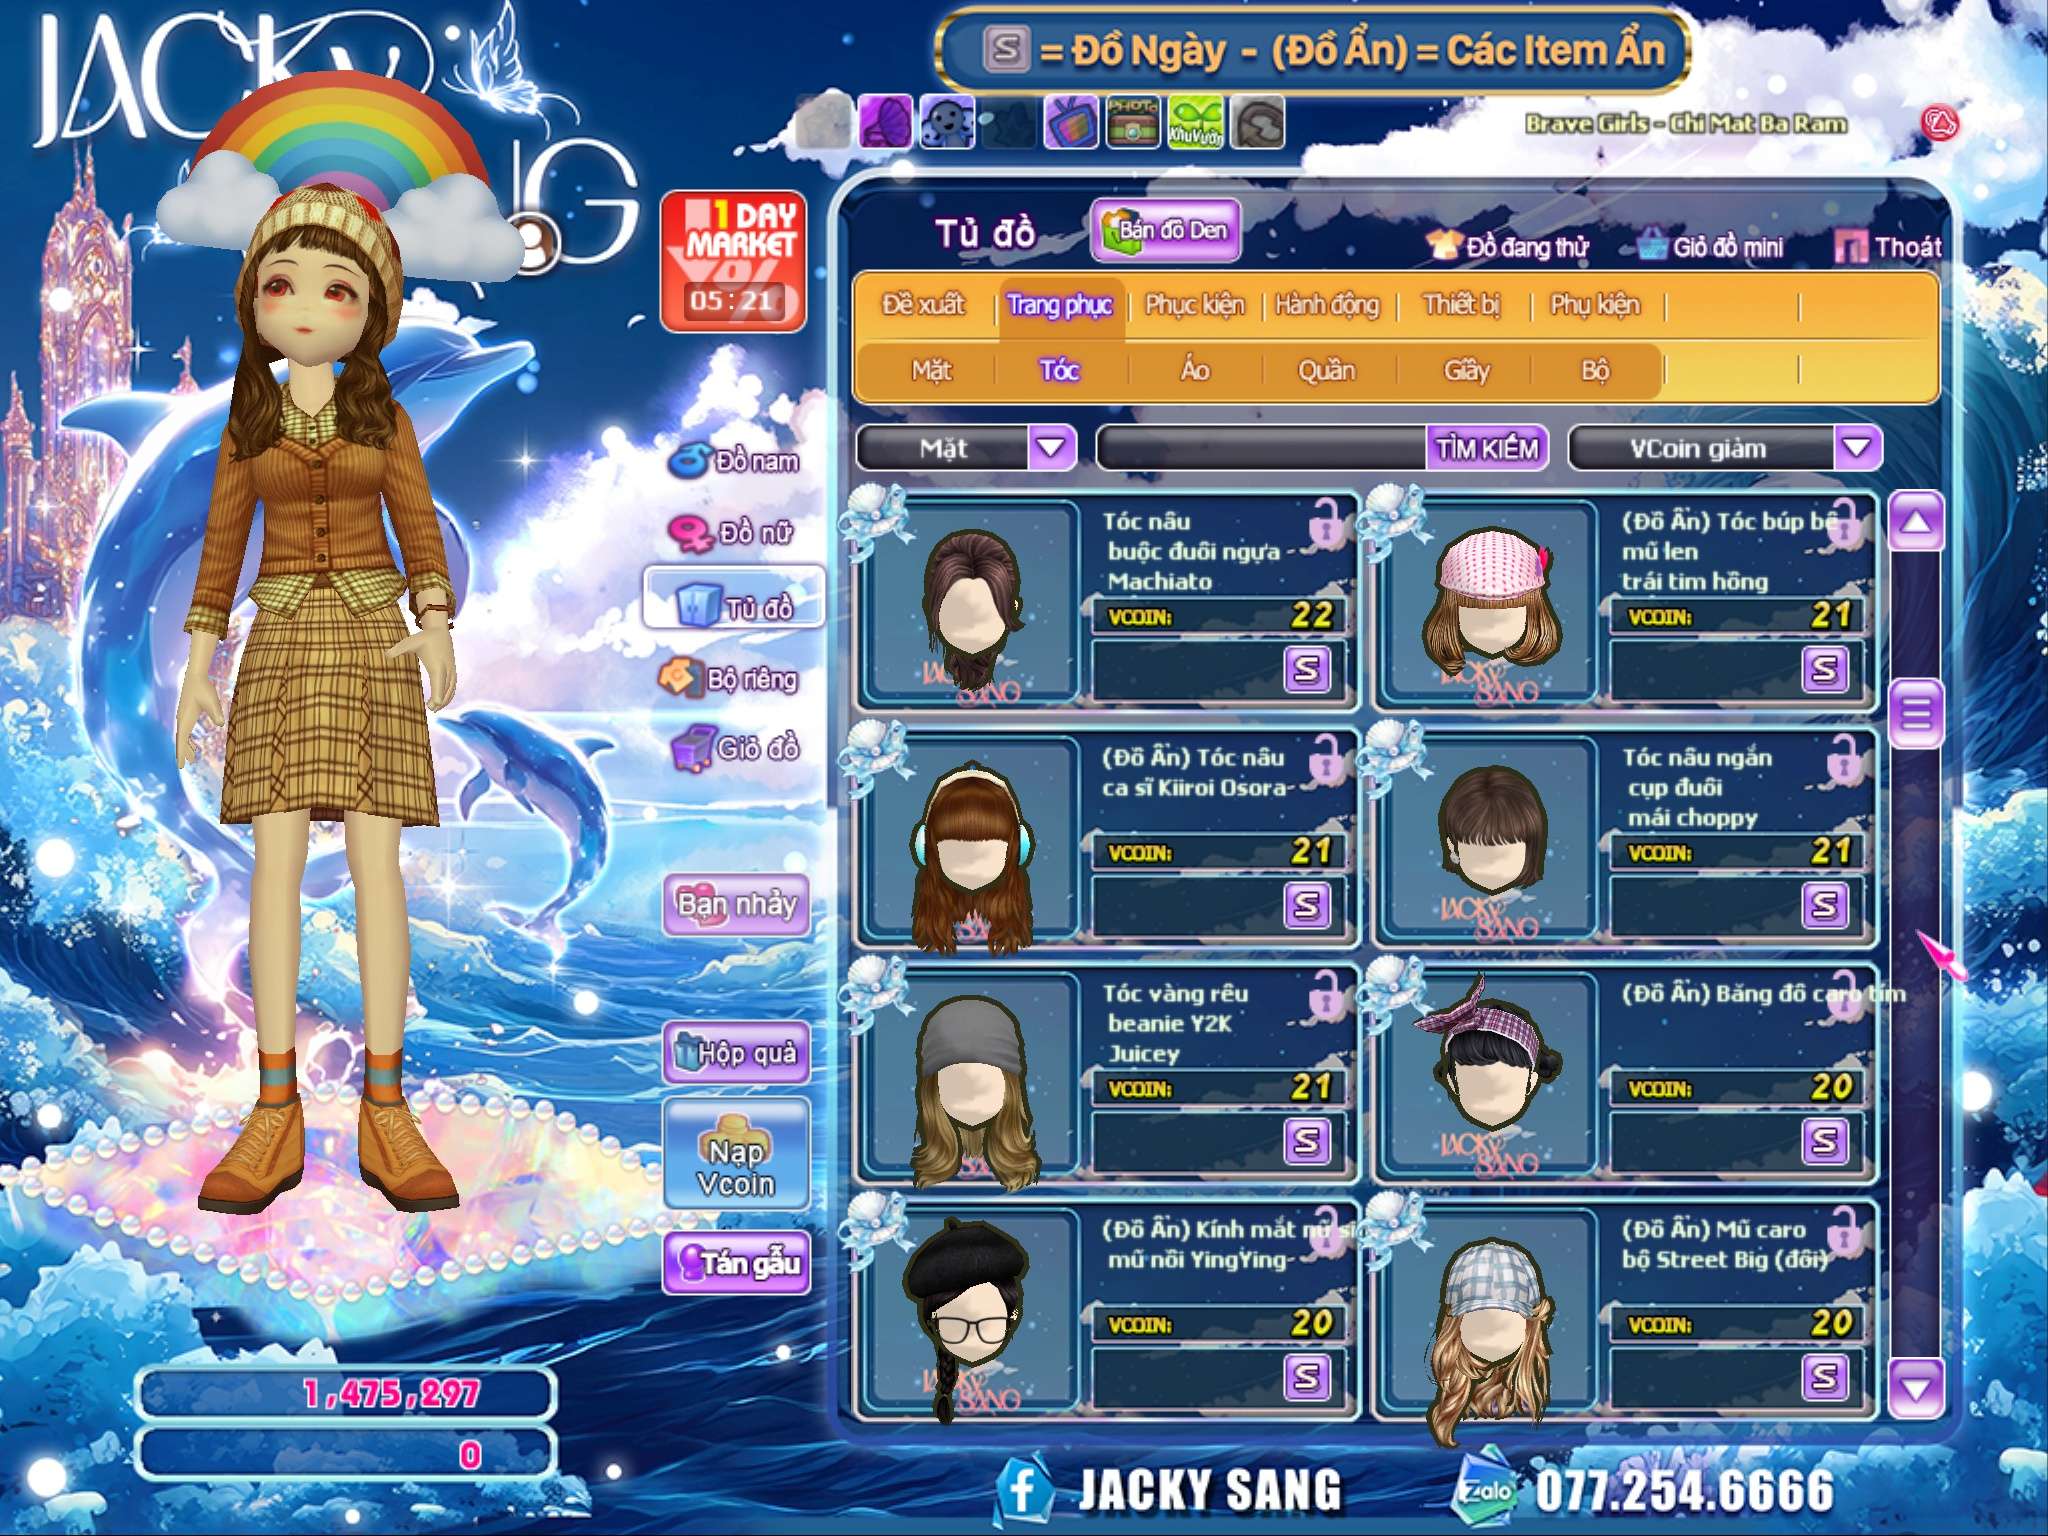Expand the VCoin giảm sort dropdown arrow
Screen dimensions: 2048x1536
click(1857, 447)
